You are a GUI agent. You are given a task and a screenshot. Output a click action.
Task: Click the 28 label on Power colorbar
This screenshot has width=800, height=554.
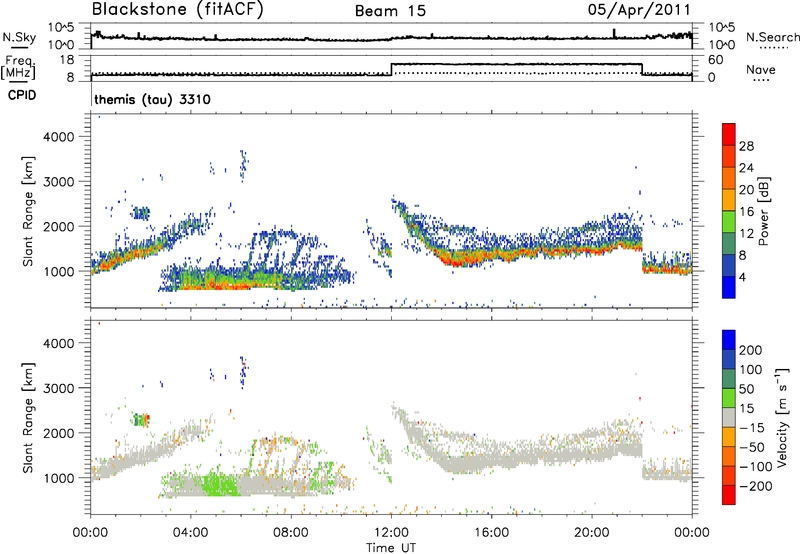click(x=746, y=146)
